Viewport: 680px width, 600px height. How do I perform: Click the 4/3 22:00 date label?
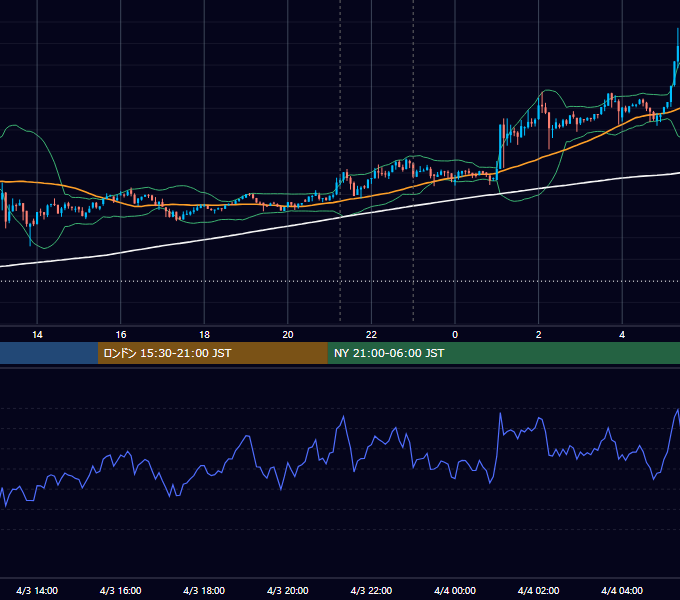coord(371,590)
